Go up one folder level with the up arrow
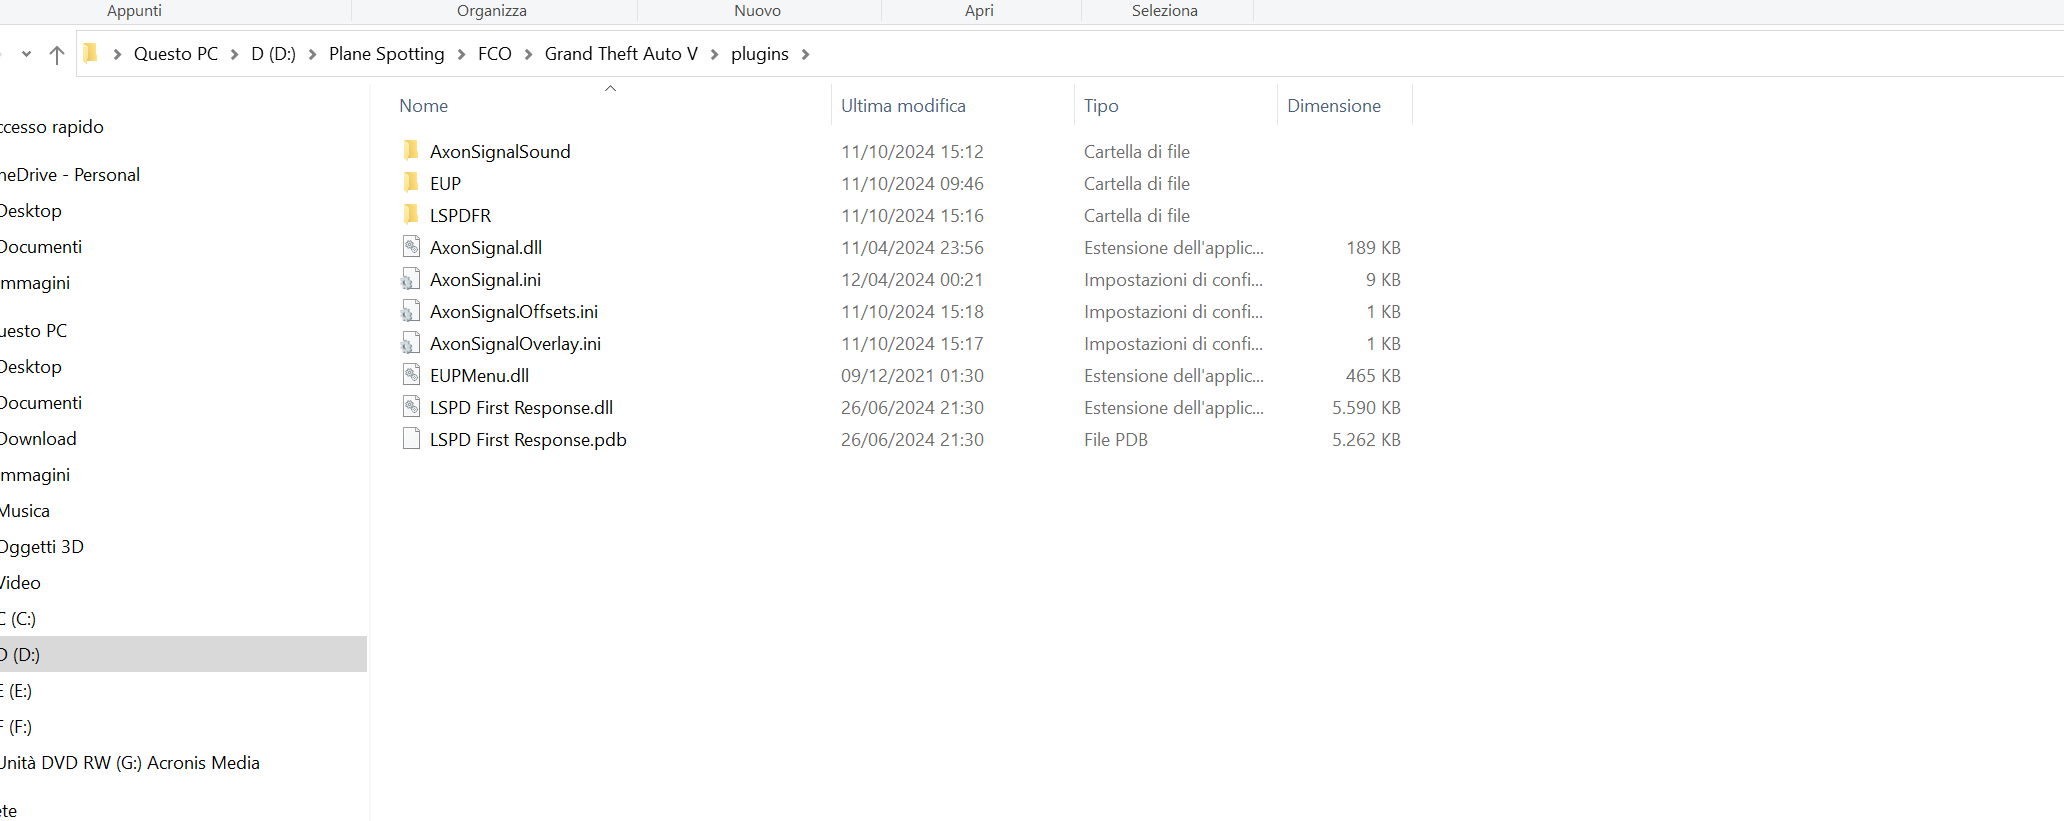This screenshot has height=821, width=2064. click(x=57, y=54)
